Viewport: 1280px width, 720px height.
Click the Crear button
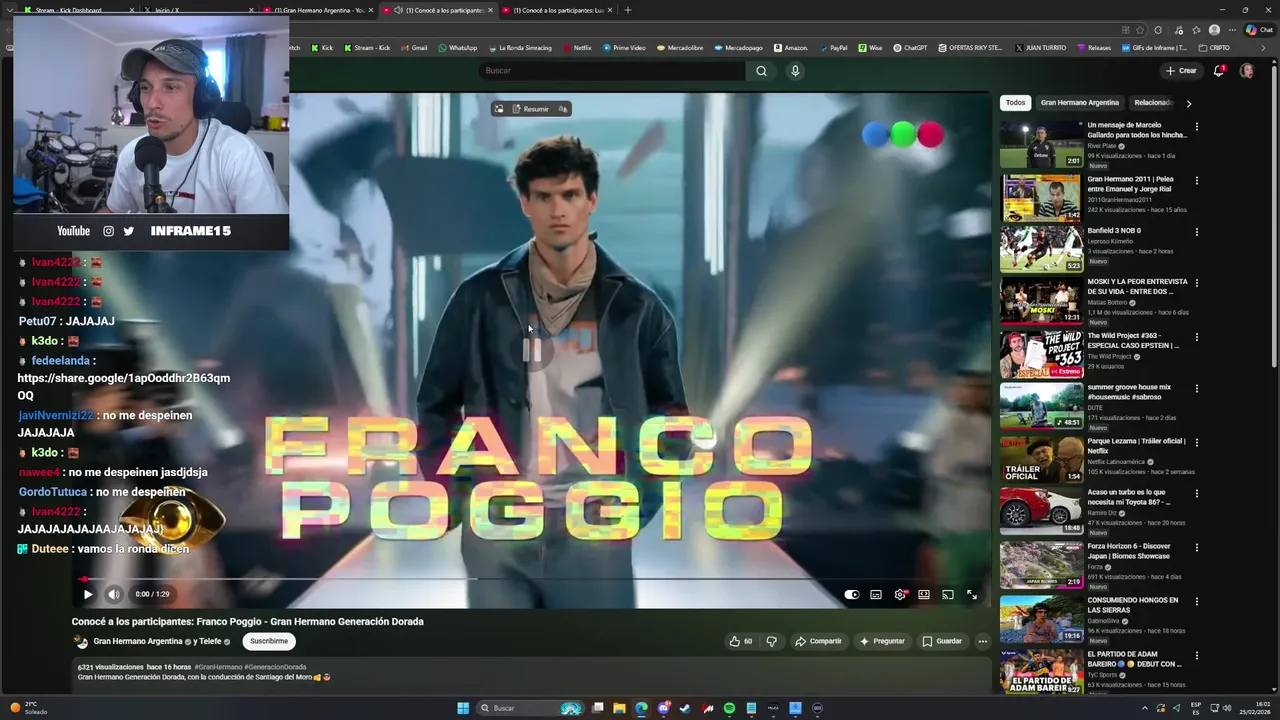click(1181, 71)
